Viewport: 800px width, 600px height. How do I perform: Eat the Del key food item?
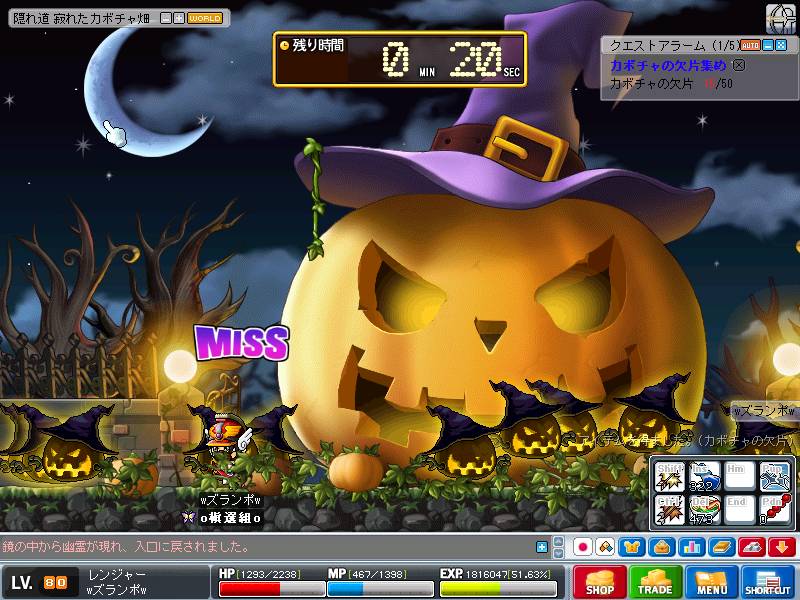click(704, 510)
